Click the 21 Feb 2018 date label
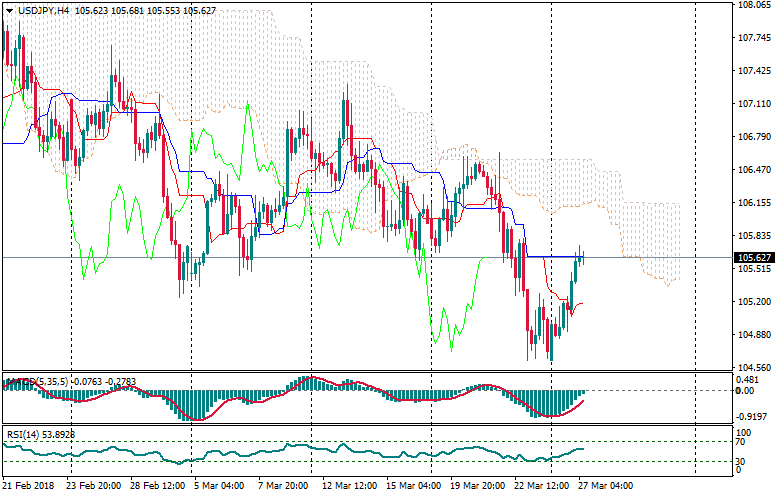 pos(28,485)
